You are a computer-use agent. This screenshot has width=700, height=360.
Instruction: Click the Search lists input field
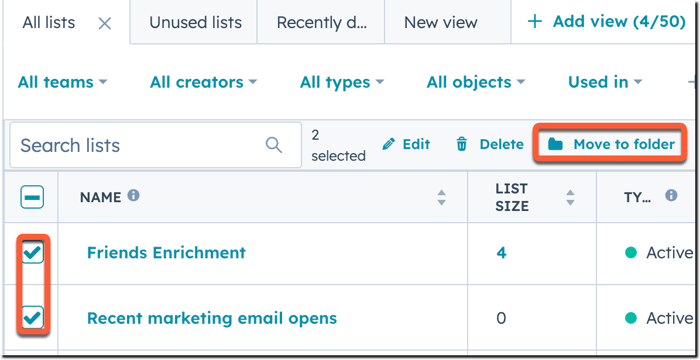click(x=155, y=145)
